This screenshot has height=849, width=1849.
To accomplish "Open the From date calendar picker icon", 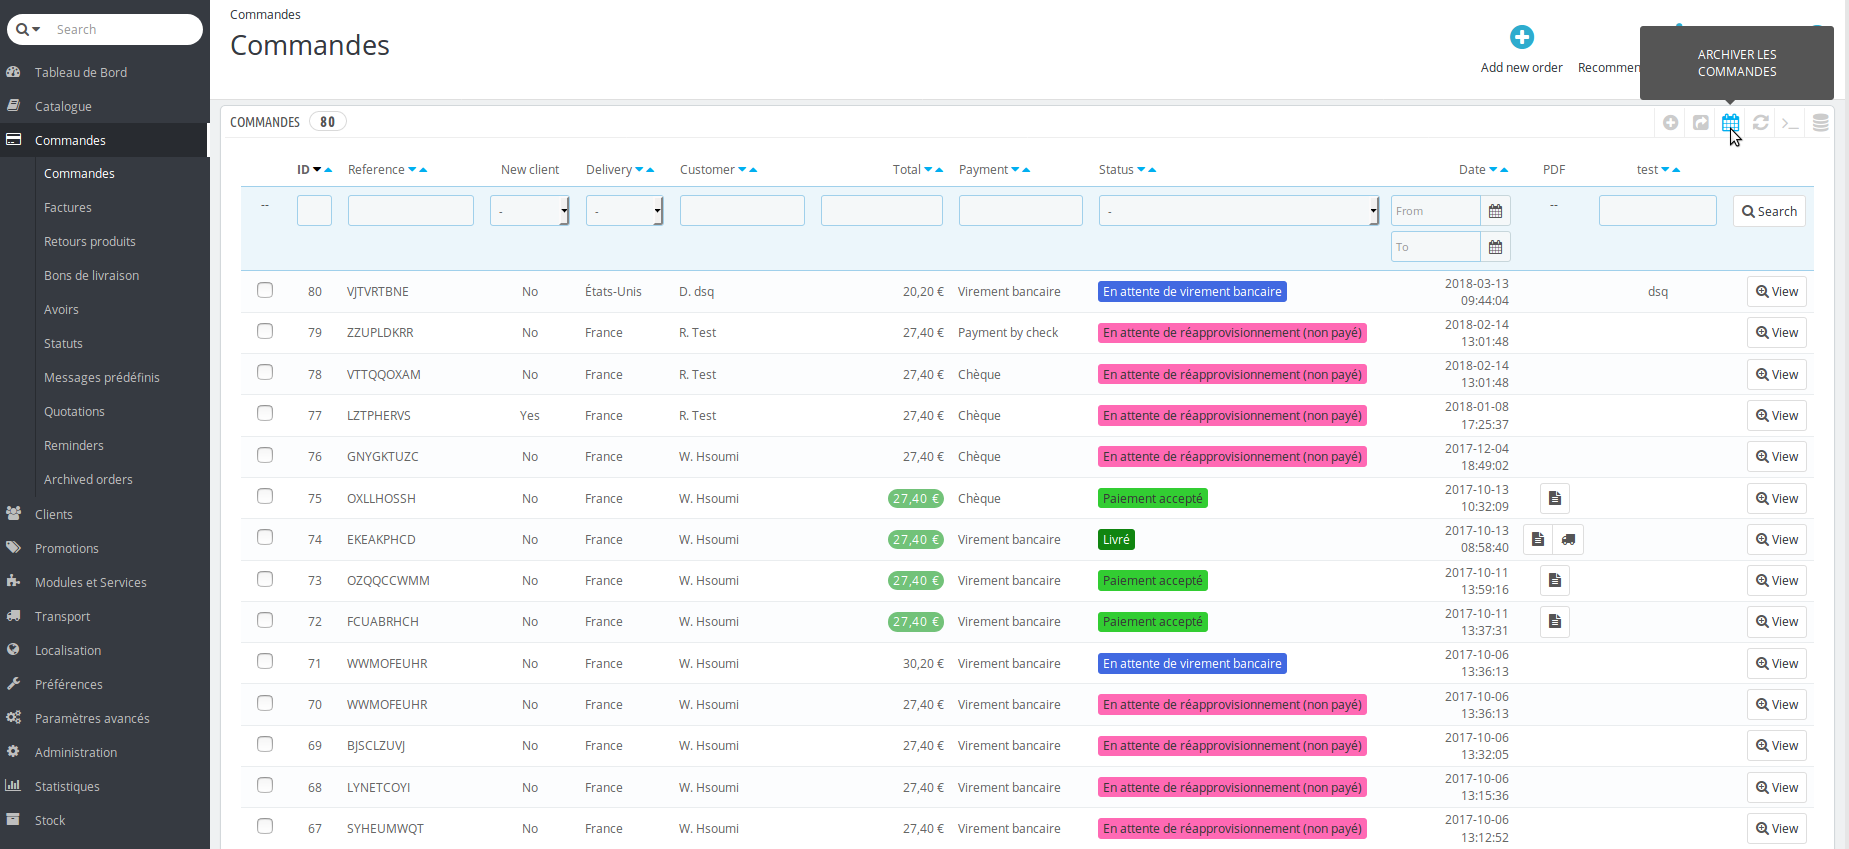I will click(x=1495, y=211).
